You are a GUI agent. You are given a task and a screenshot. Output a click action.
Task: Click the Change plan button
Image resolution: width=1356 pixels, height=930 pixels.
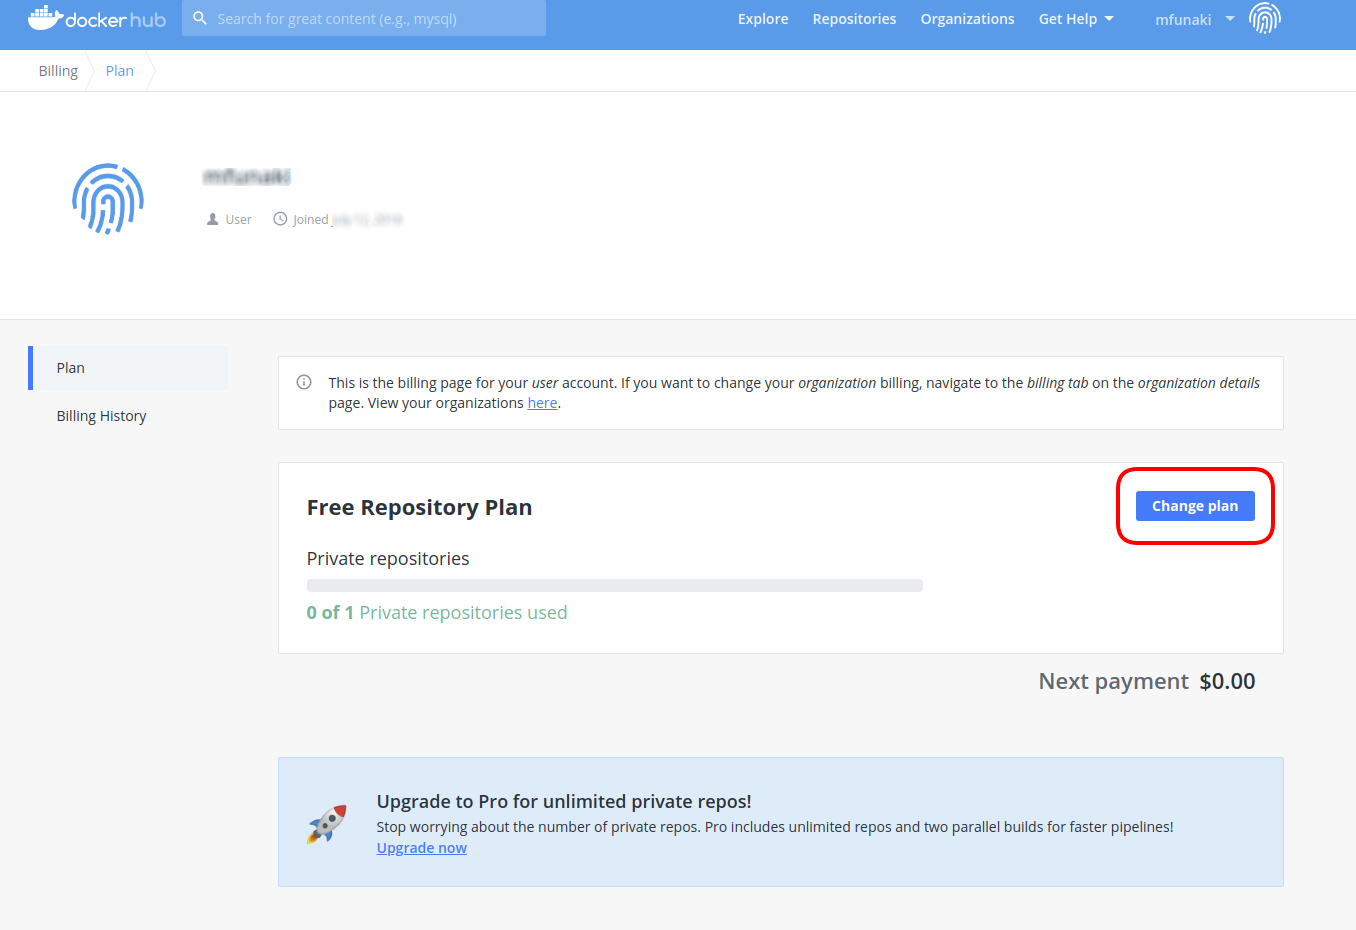(1195, 506)
